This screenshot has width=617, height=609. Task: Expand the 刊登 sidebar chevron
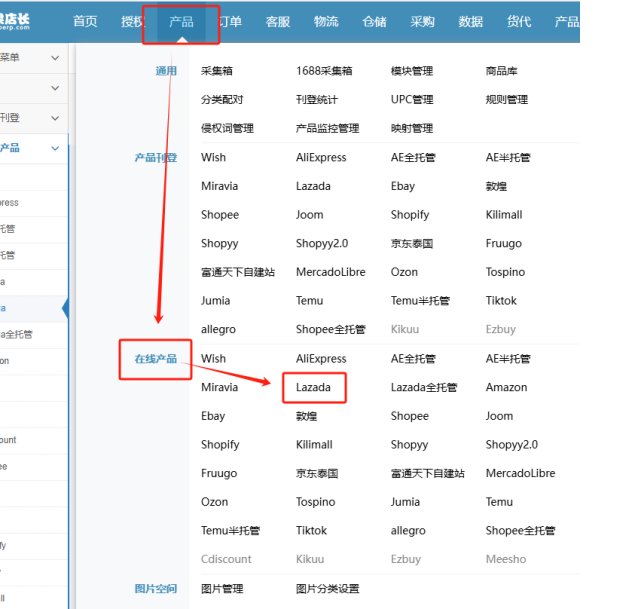pyautogui.click(x=55, y=118)
